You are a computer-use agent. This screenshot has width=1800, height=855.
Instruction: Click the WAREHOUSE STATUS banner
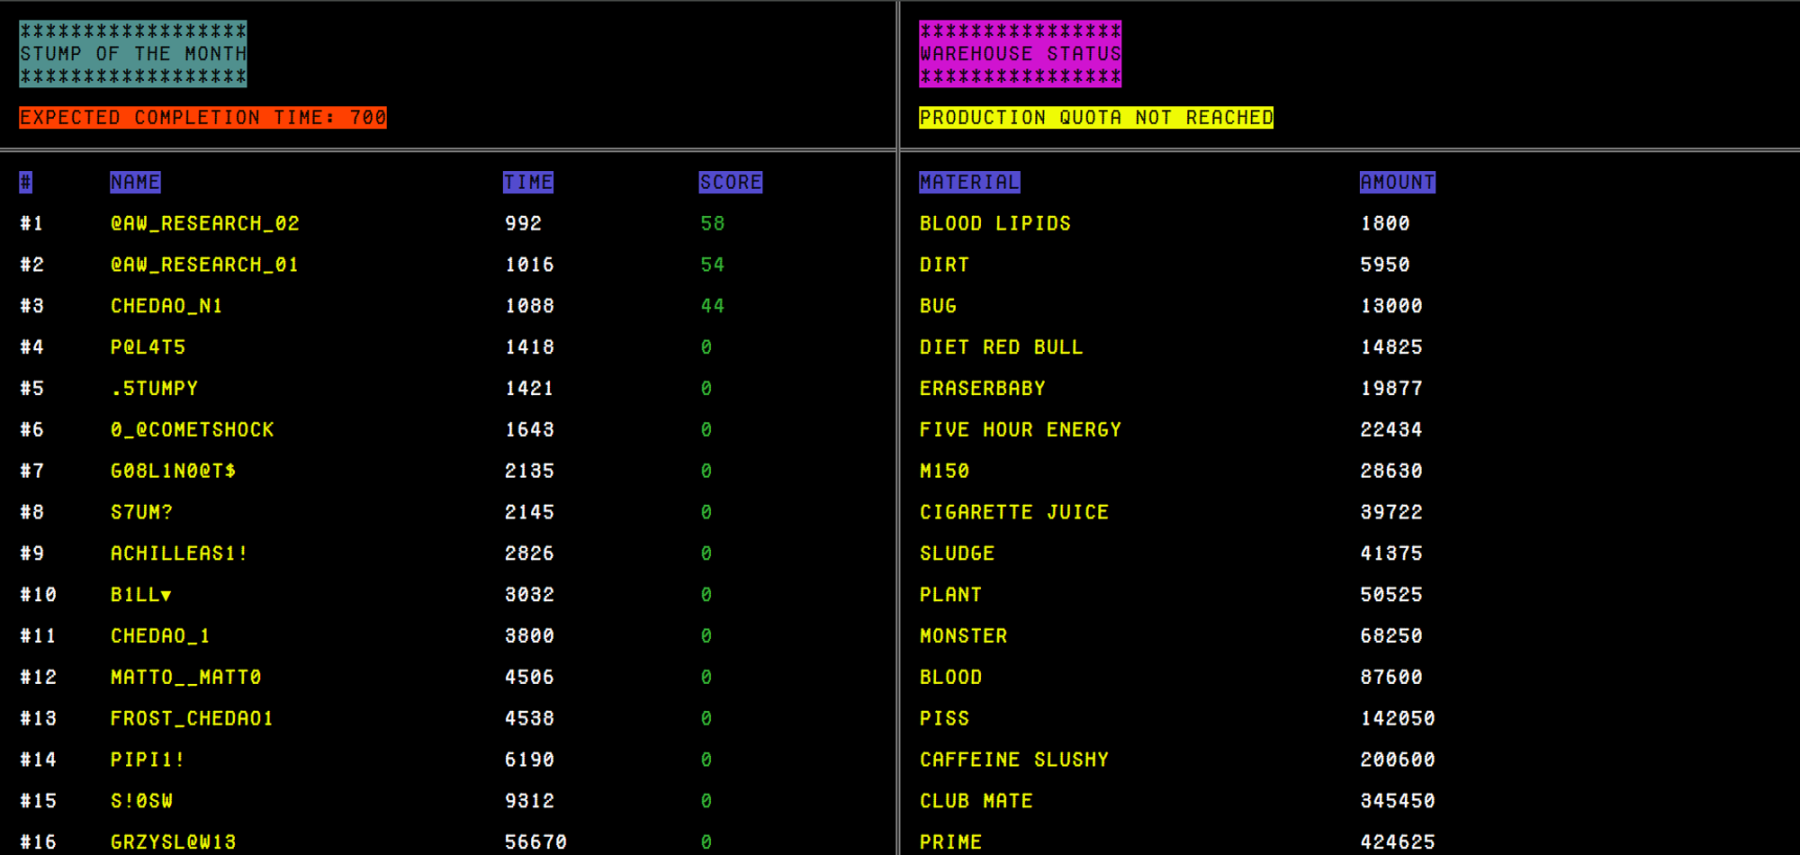click(1020, 54)
